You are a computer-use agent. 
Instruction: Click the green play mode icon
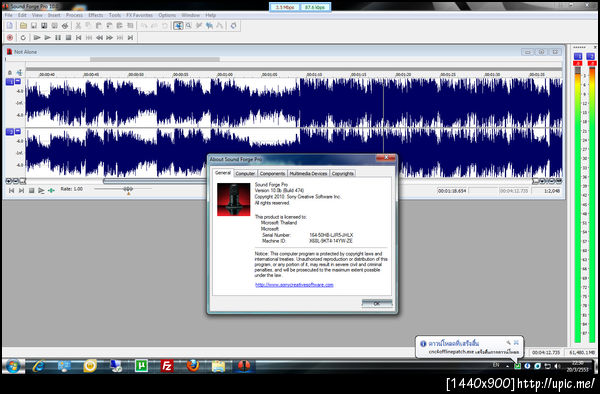[x=51, y=190]
